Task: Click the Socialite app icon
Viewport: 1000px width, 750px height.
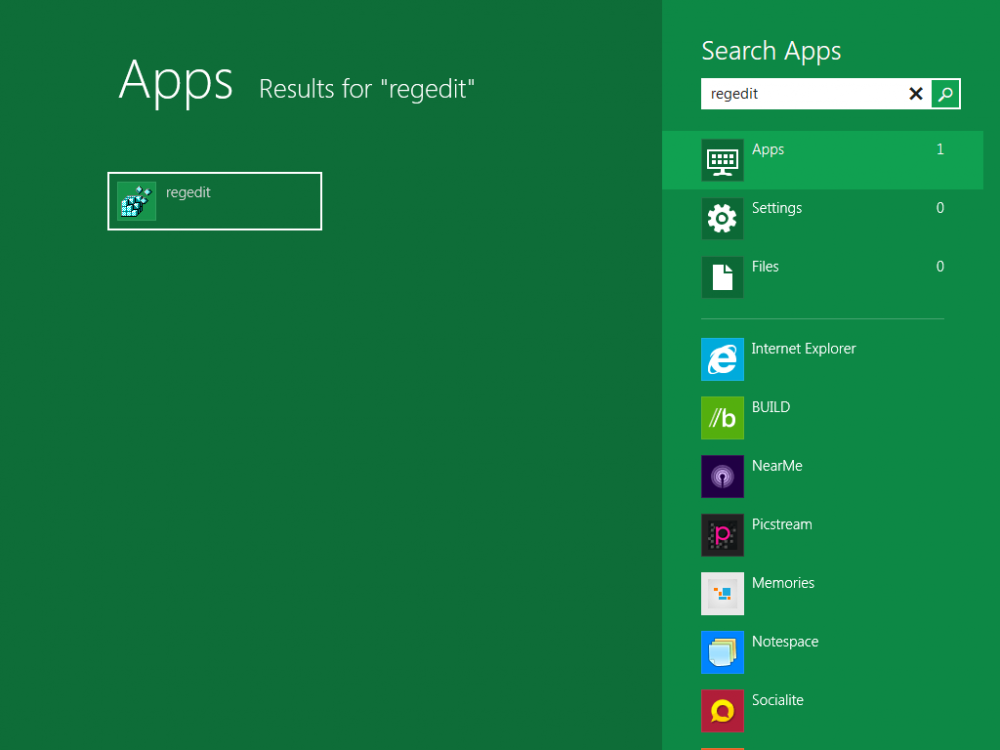Action: tap(723, 711)
